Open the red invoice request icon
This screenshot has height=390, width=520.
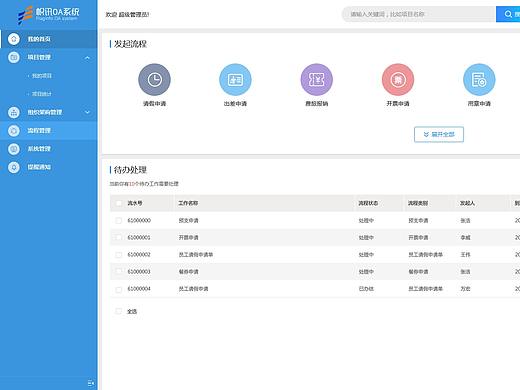398,80
